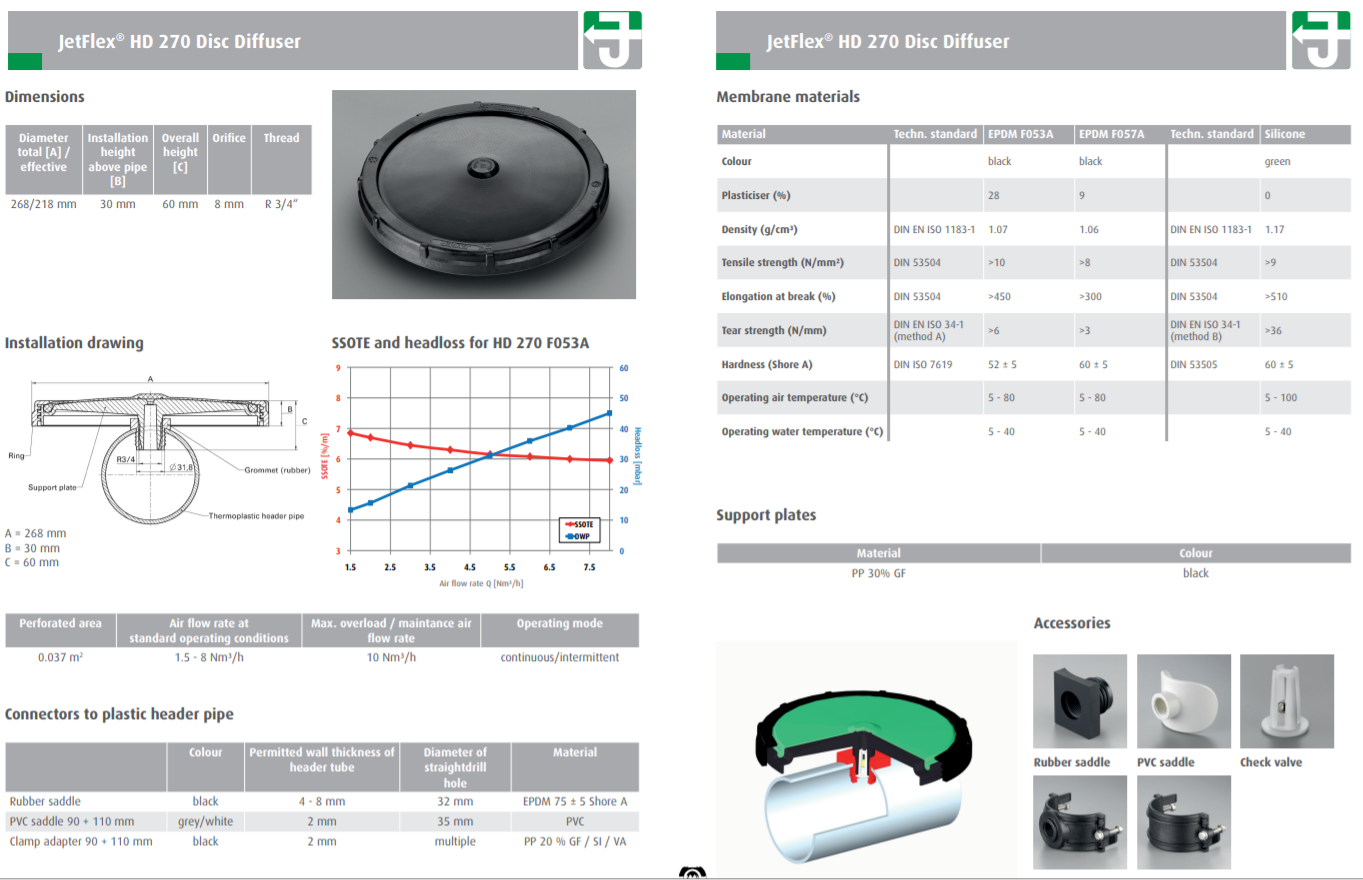The image size is (1363, 880).
Task: Click the 'Plasticiser (%)' row label
Action: pos(756,195)
